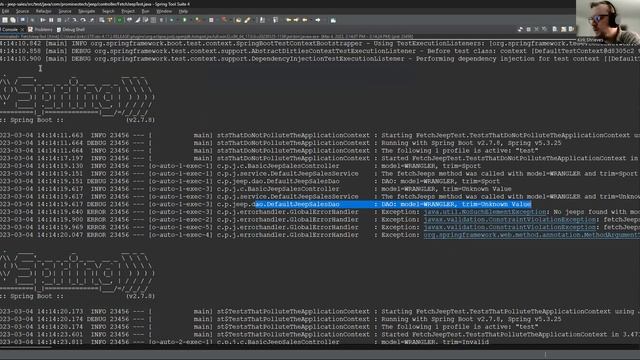Click the console Terminate square icon
This screenshot has width=640, height=360.
click(x=529, y=29)
